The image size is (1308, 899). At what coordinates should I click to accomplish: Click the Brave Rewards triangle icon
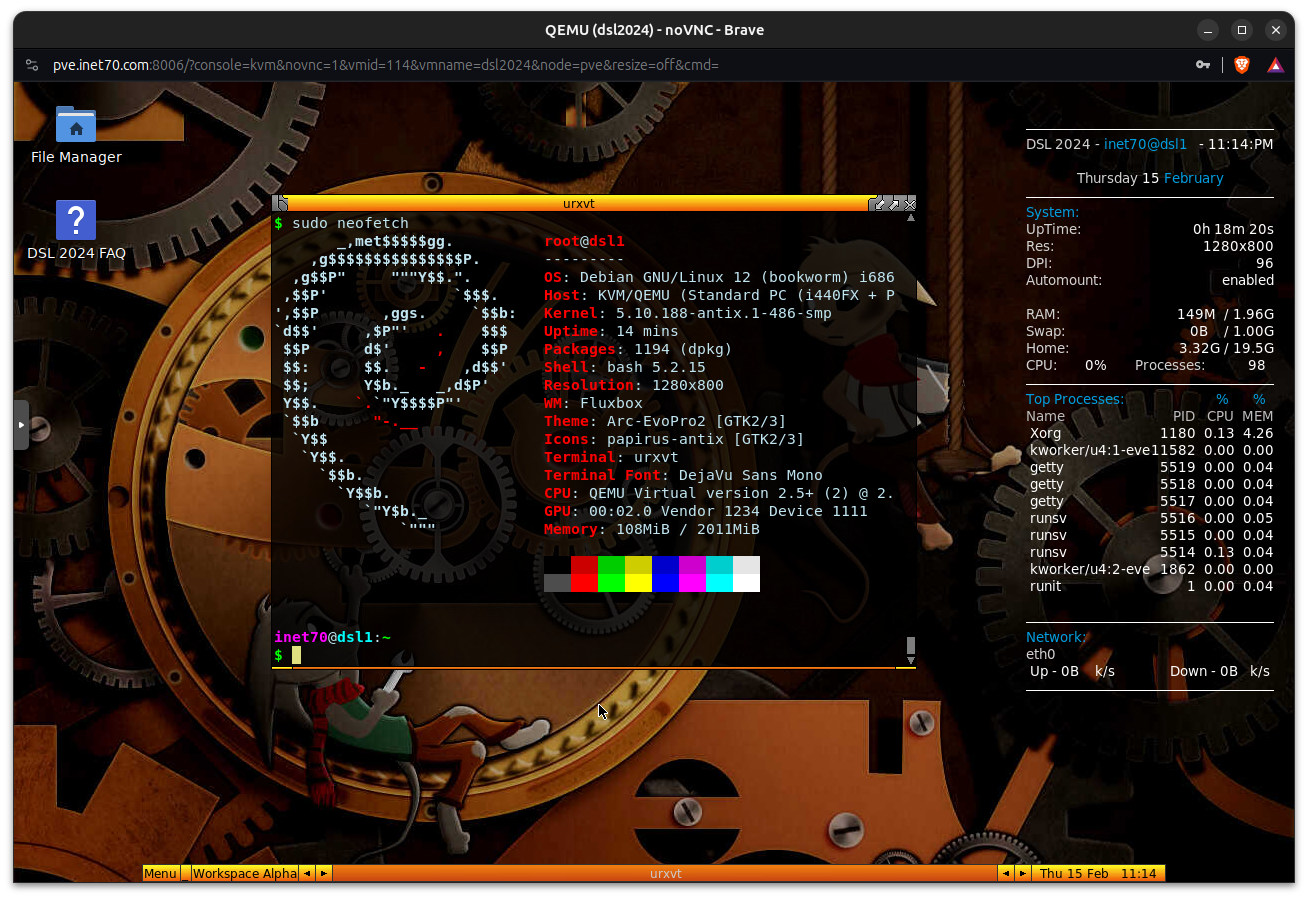tap(1276, 65)
